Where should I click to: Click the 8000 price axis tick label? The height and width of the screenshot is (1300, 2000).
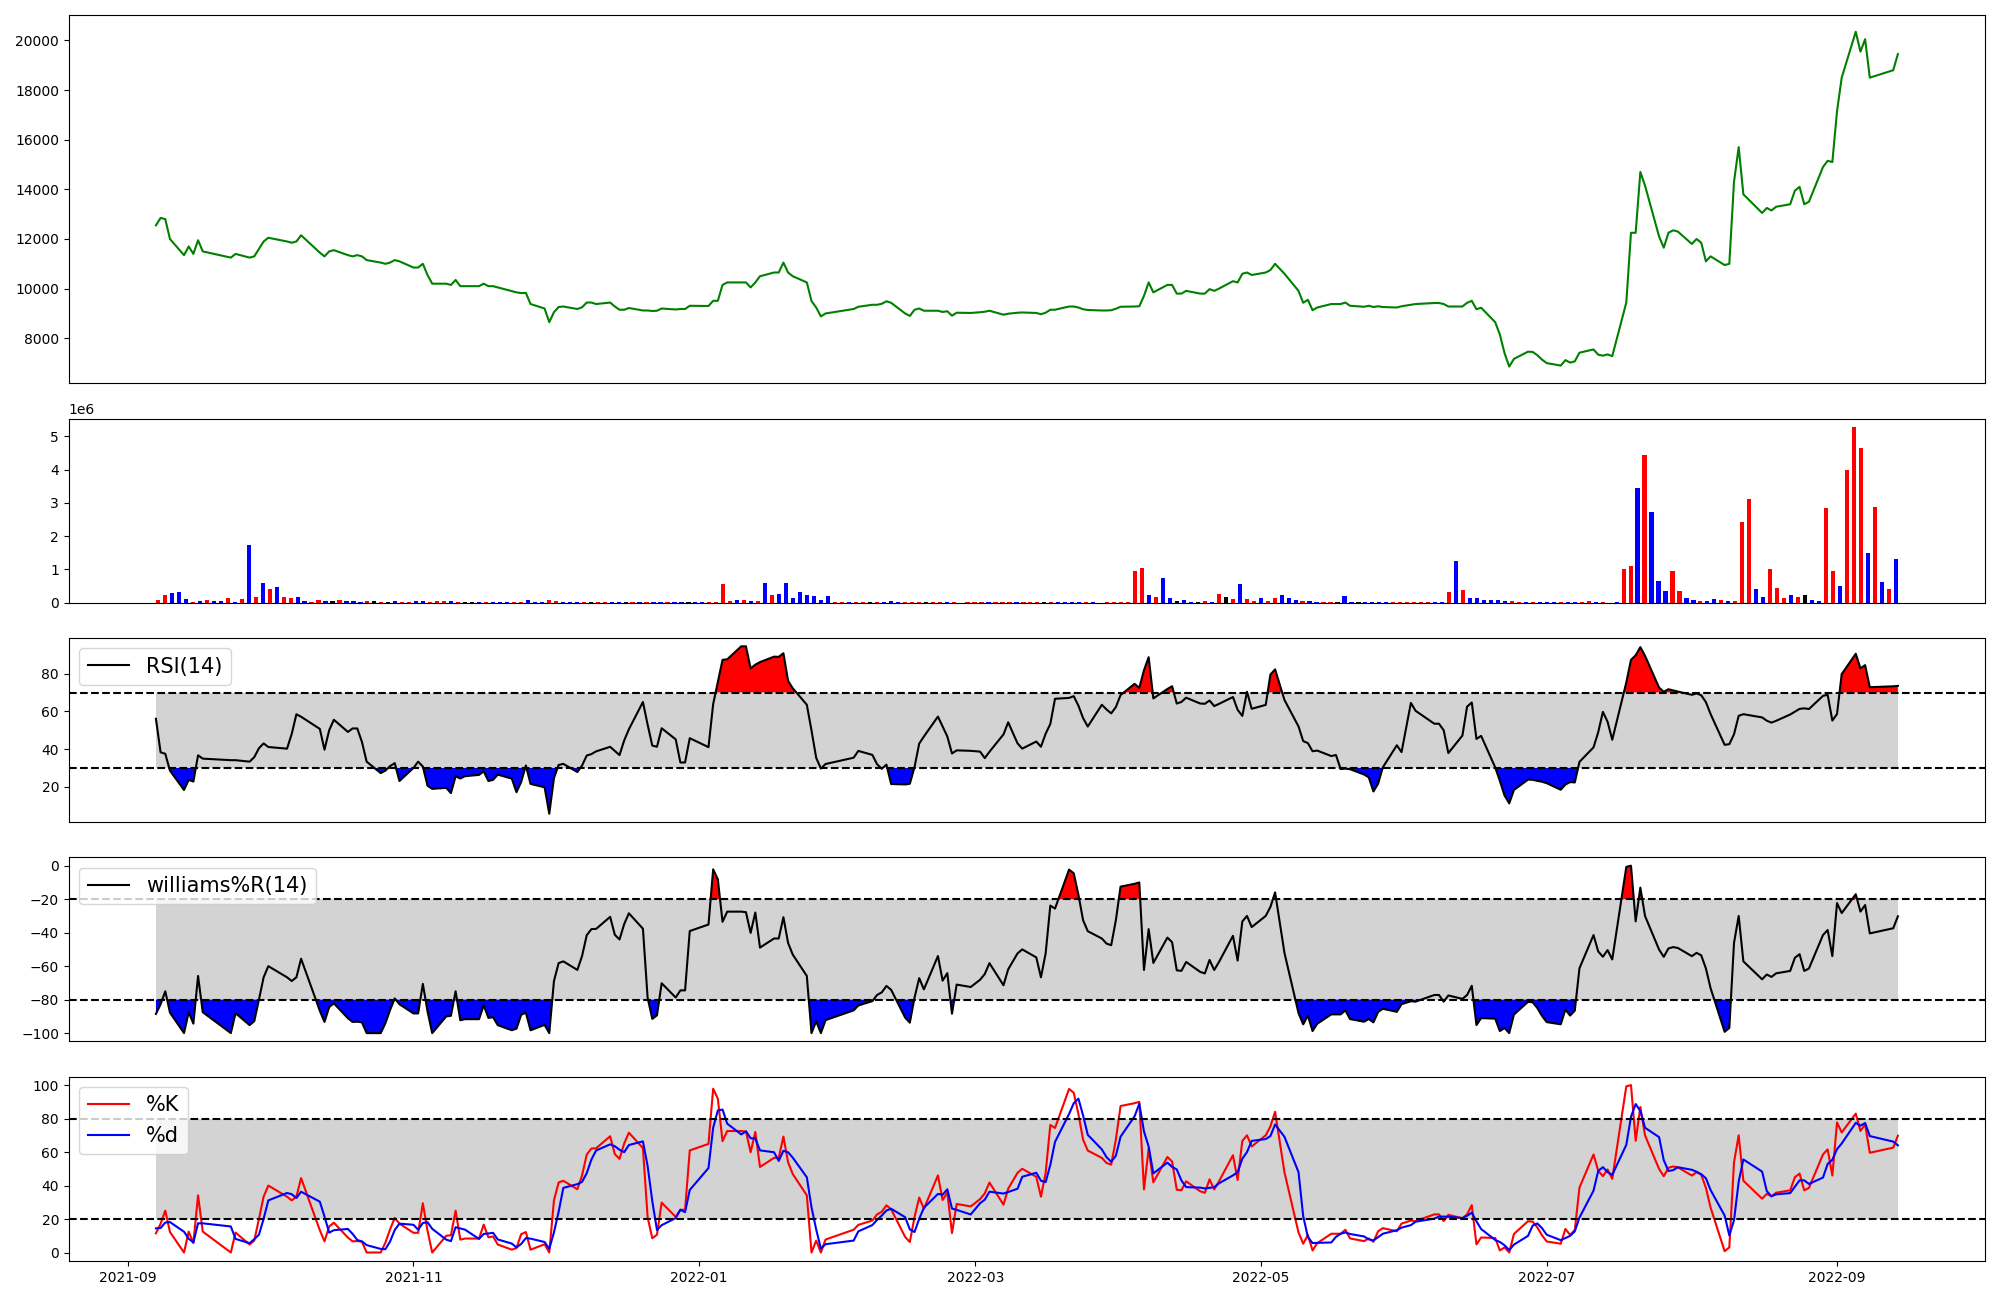point(40,339)
